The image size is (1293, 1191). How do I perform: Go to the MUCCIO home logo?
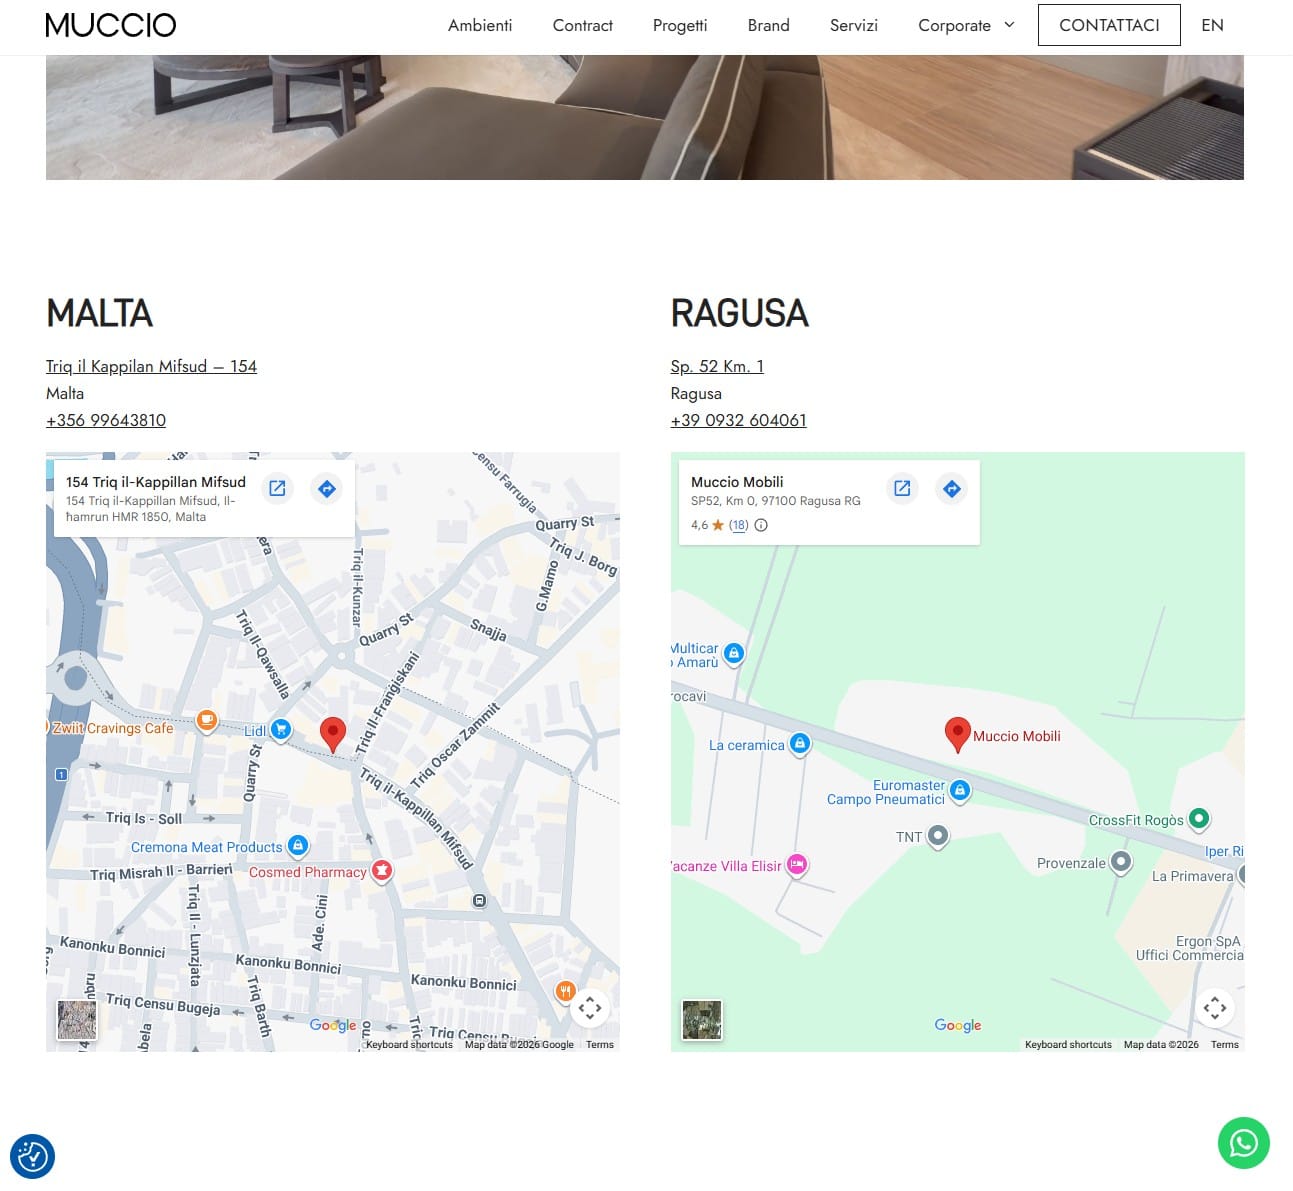[111, 25]
